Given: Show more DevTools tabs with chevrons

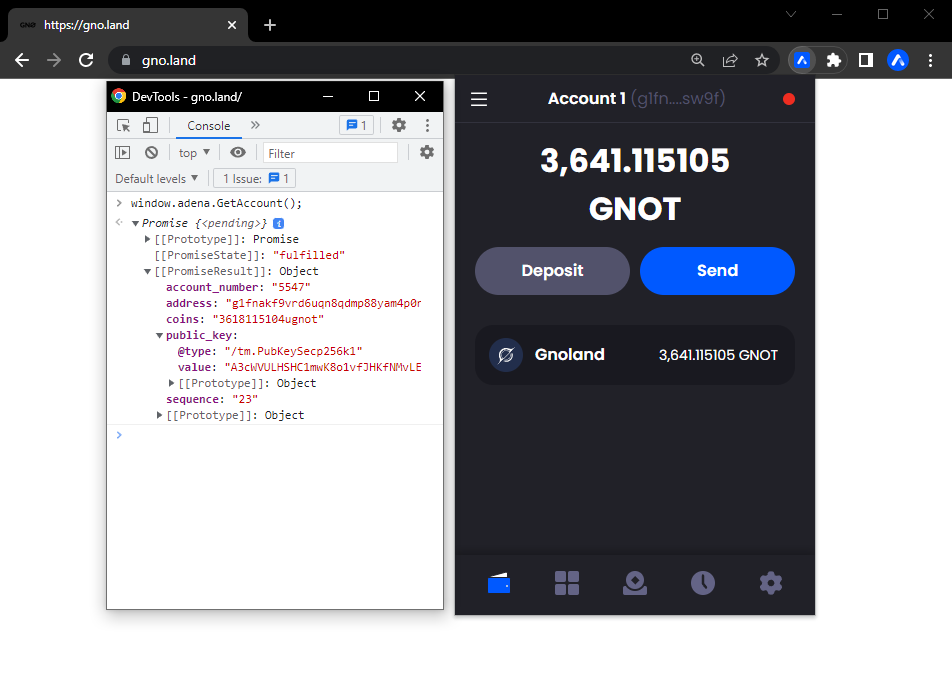Looking at the screenshot, I should pyautogui.click(x=255, y=125).
